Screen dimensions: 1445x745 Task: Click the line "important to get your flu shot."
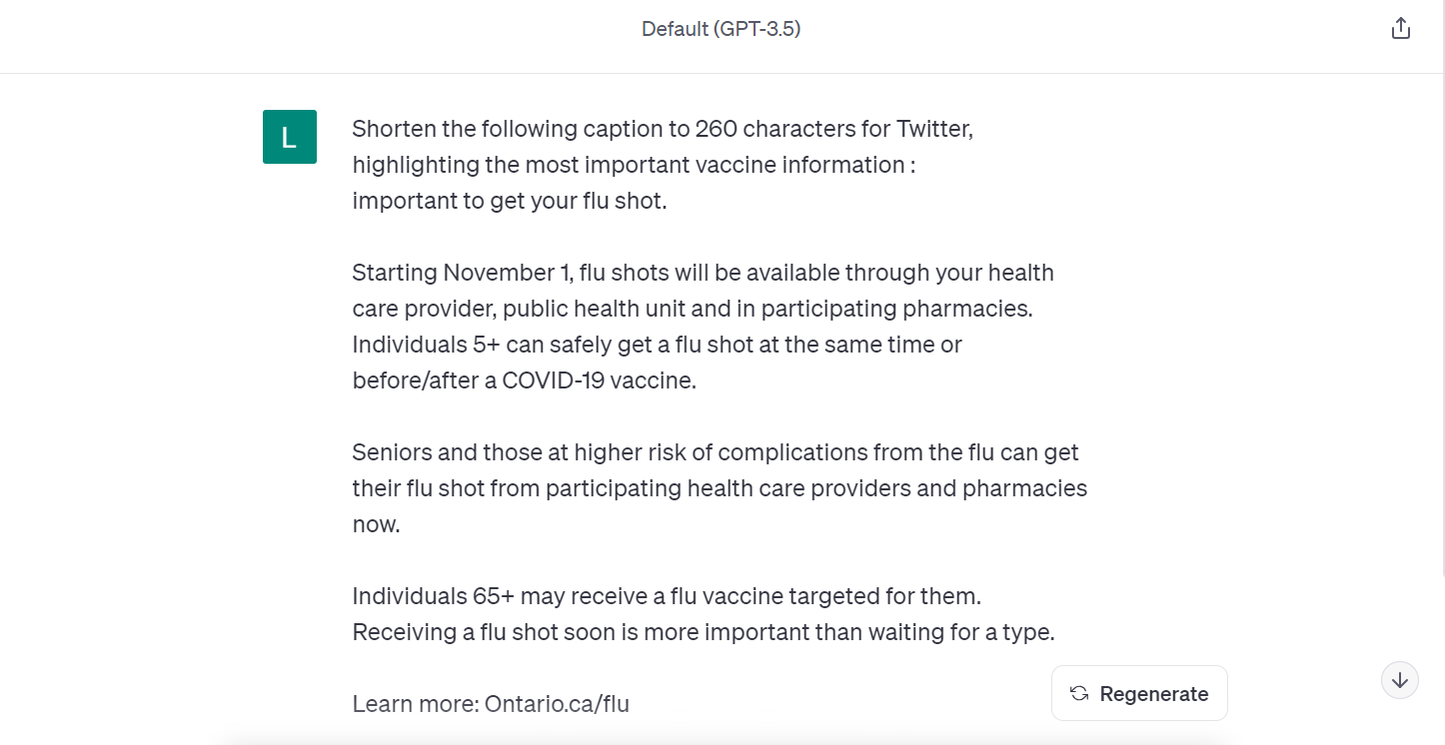pos(509,201)
